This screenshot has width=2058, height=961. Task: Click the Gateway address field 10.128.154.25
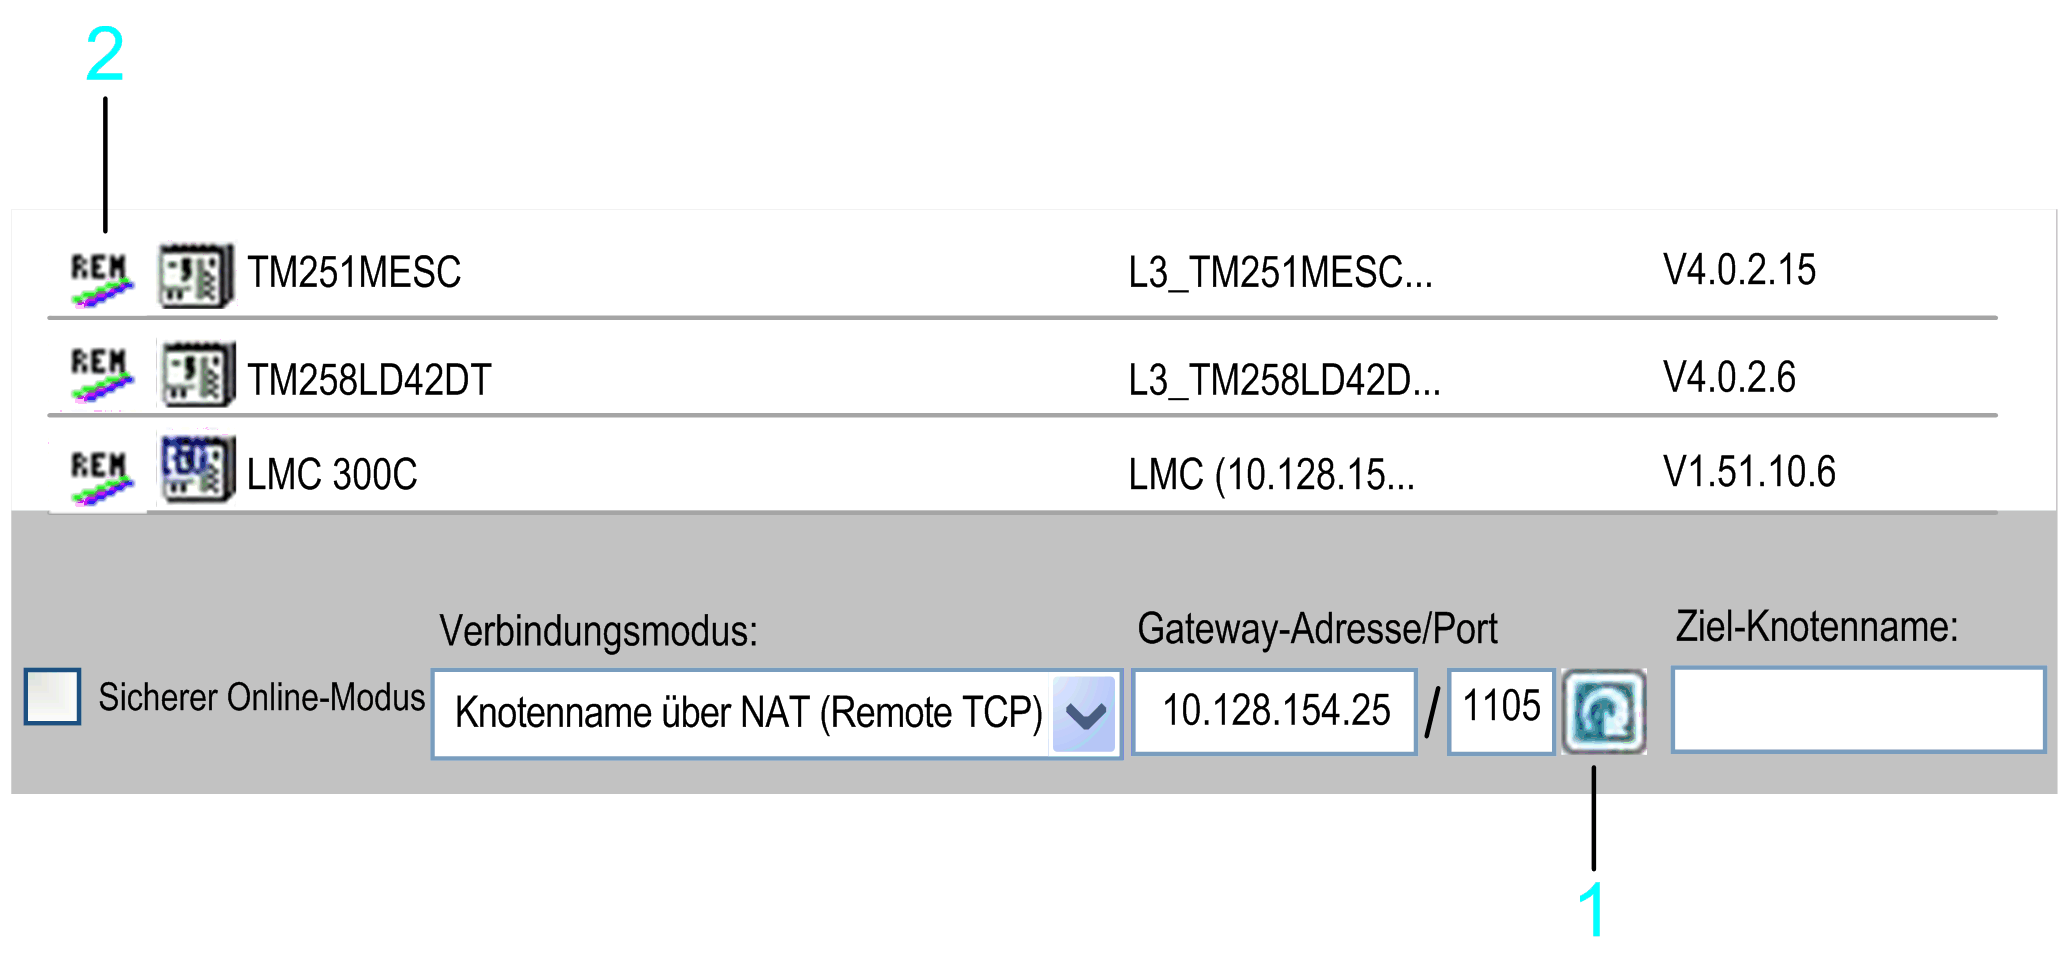click(x=1275, y=711)
